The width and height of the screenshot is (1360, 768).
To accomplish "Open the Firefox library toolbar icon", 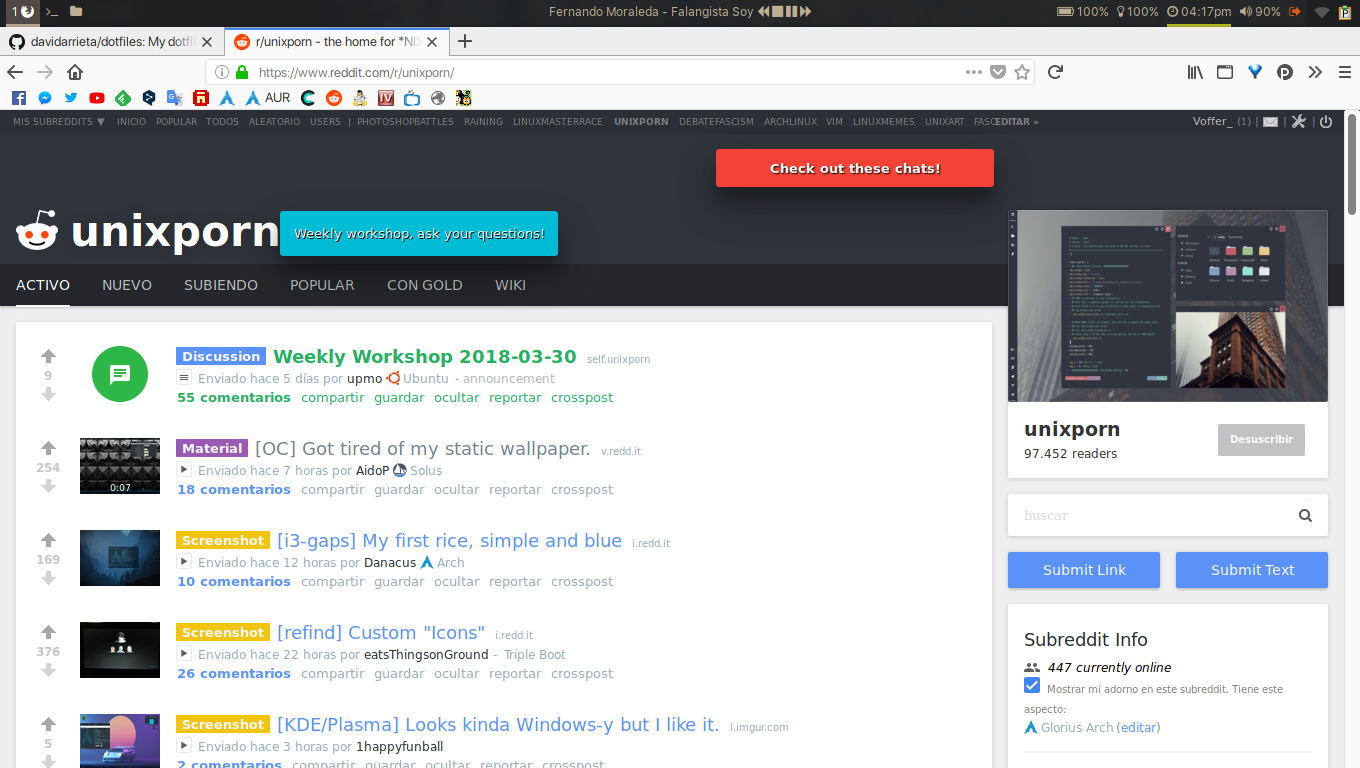I will coord(1195,72).
